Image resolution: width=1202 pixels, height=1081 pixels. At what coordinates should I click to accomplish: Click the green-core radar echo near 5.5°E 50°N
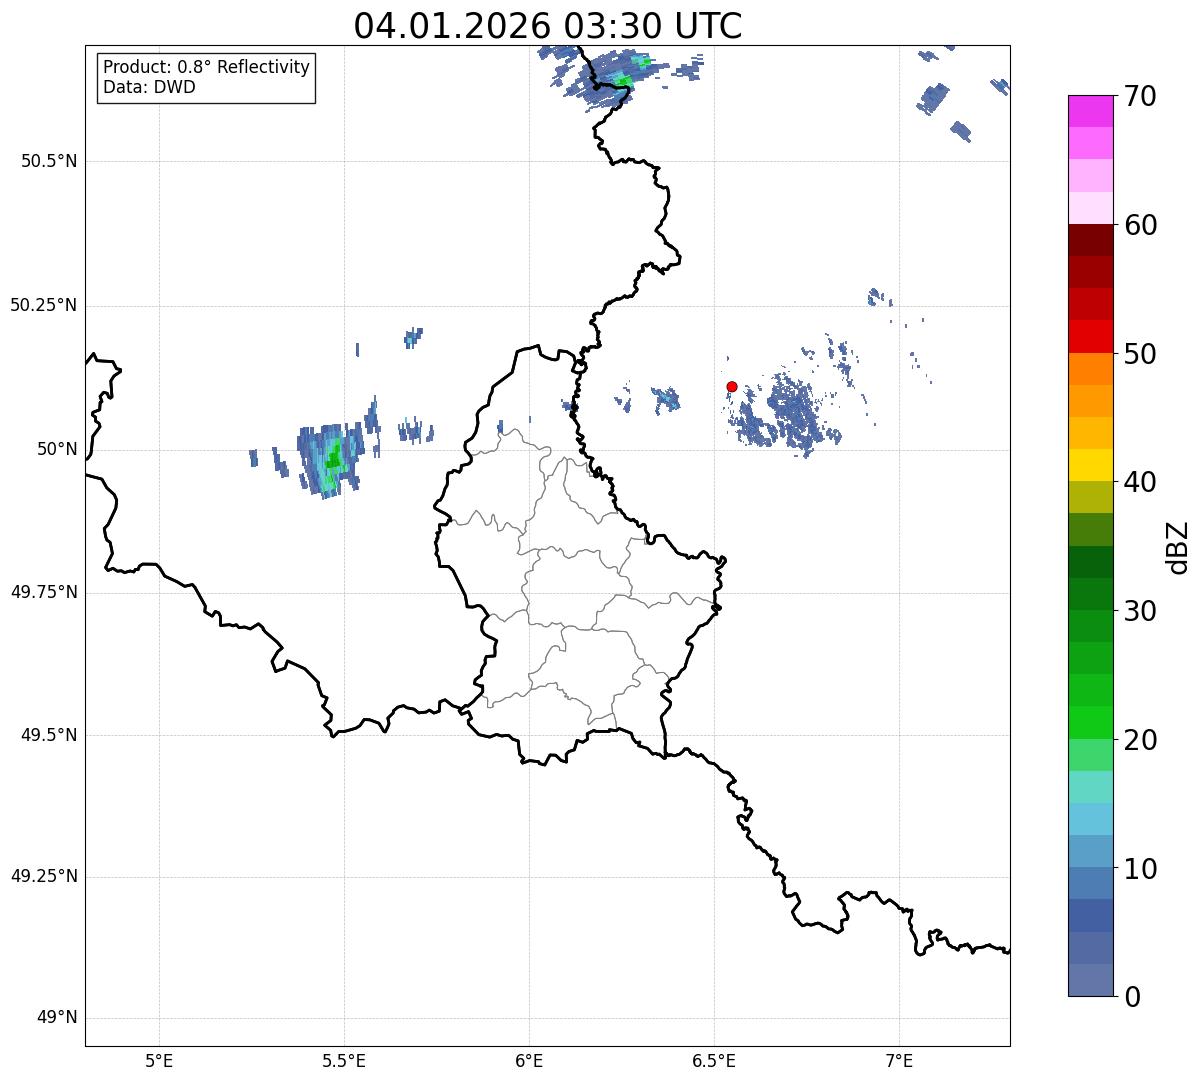click(x=330, y=460)
